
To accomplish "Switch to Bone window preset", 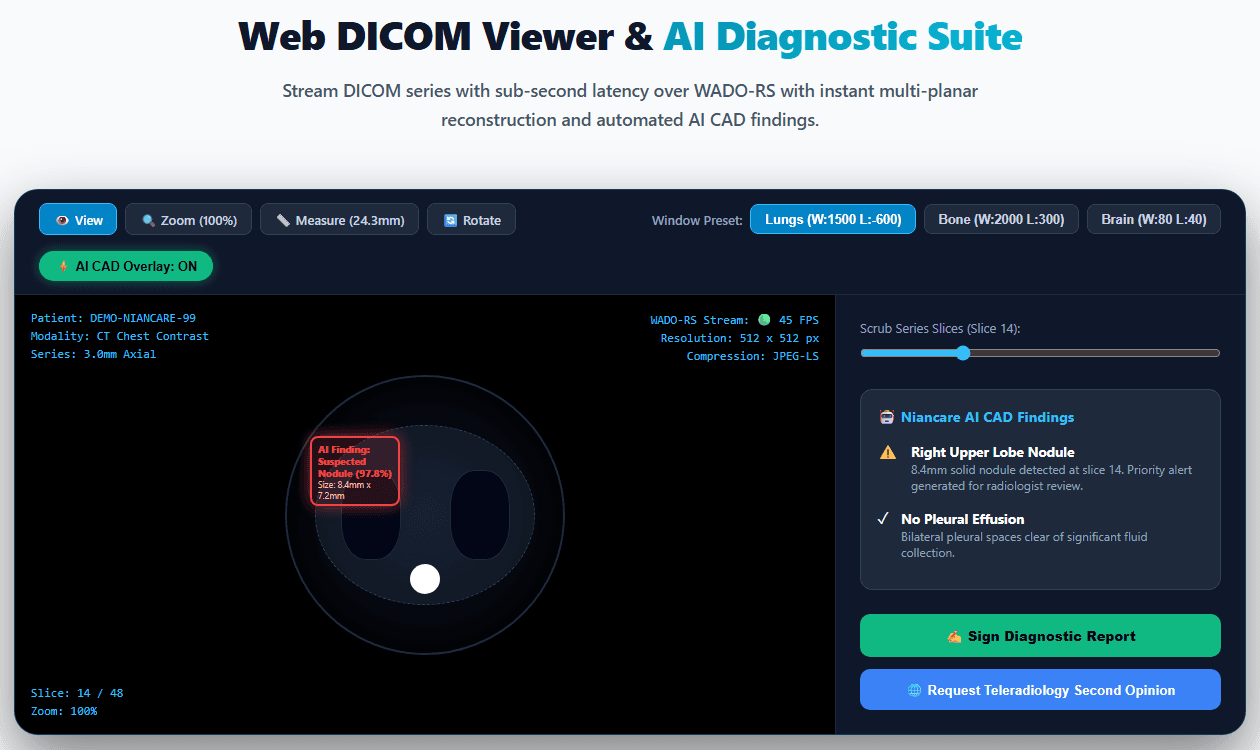I will [1001, 219].
